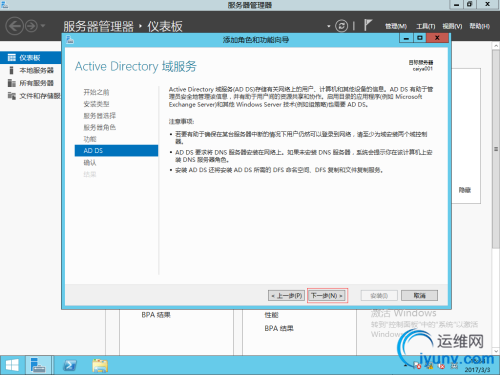The image size is (500, 375).
Task: Open the notifications flag icon
Action: click(367, 25)
